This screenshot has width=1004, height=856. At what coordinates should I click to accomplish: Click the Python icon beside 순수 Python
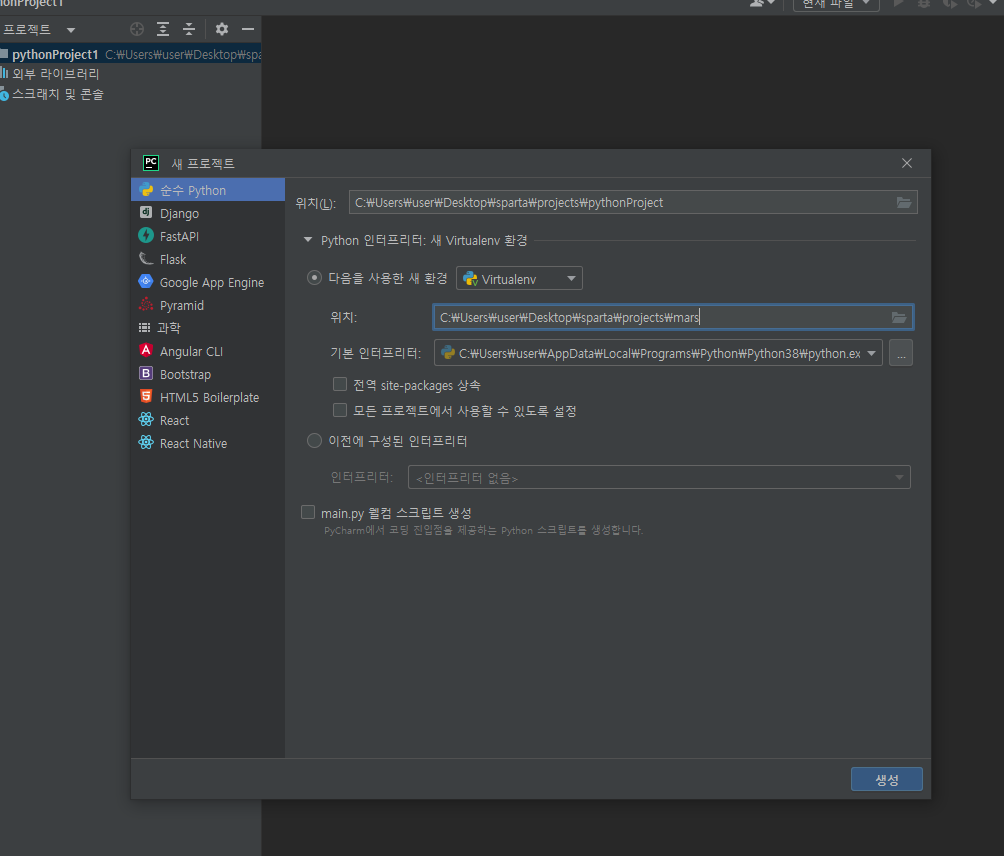tap(146, 190)
